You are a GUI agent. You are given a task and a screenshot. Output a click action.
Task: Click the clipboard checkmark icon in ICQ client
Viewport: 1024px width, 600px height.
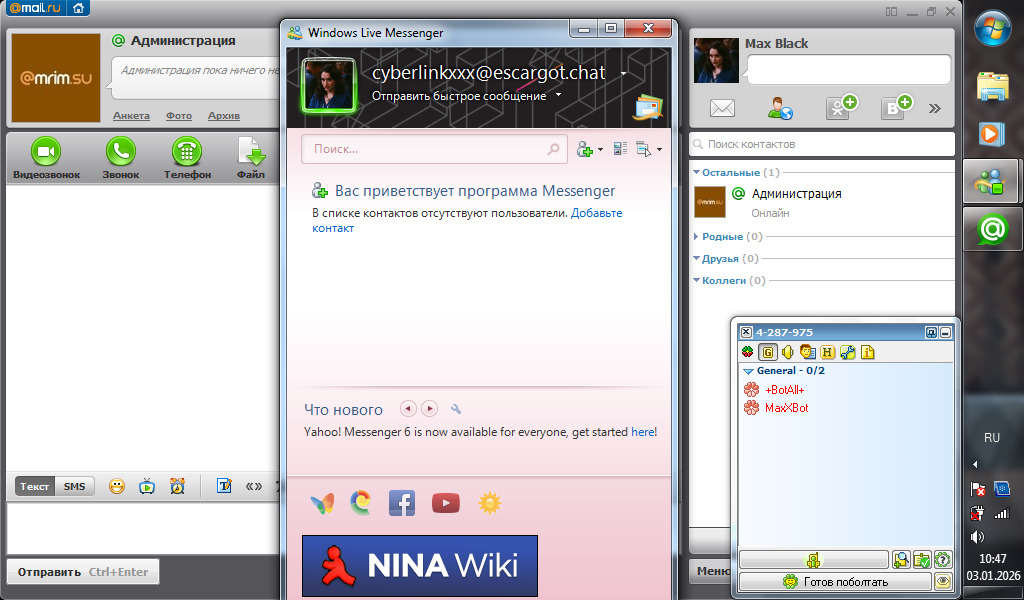click(921, 560)
